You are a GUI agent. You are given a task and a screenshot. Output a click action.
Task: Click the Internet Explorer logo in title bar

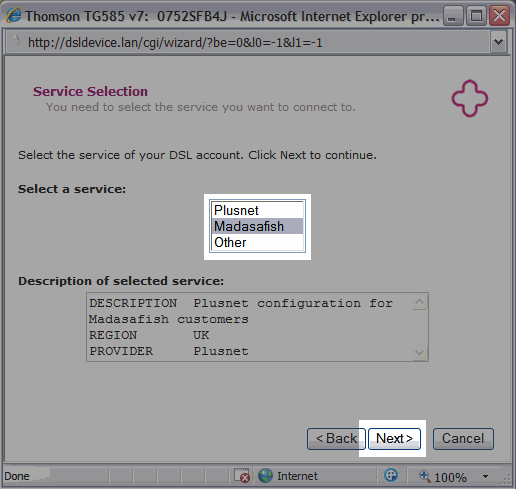(14, 15)
